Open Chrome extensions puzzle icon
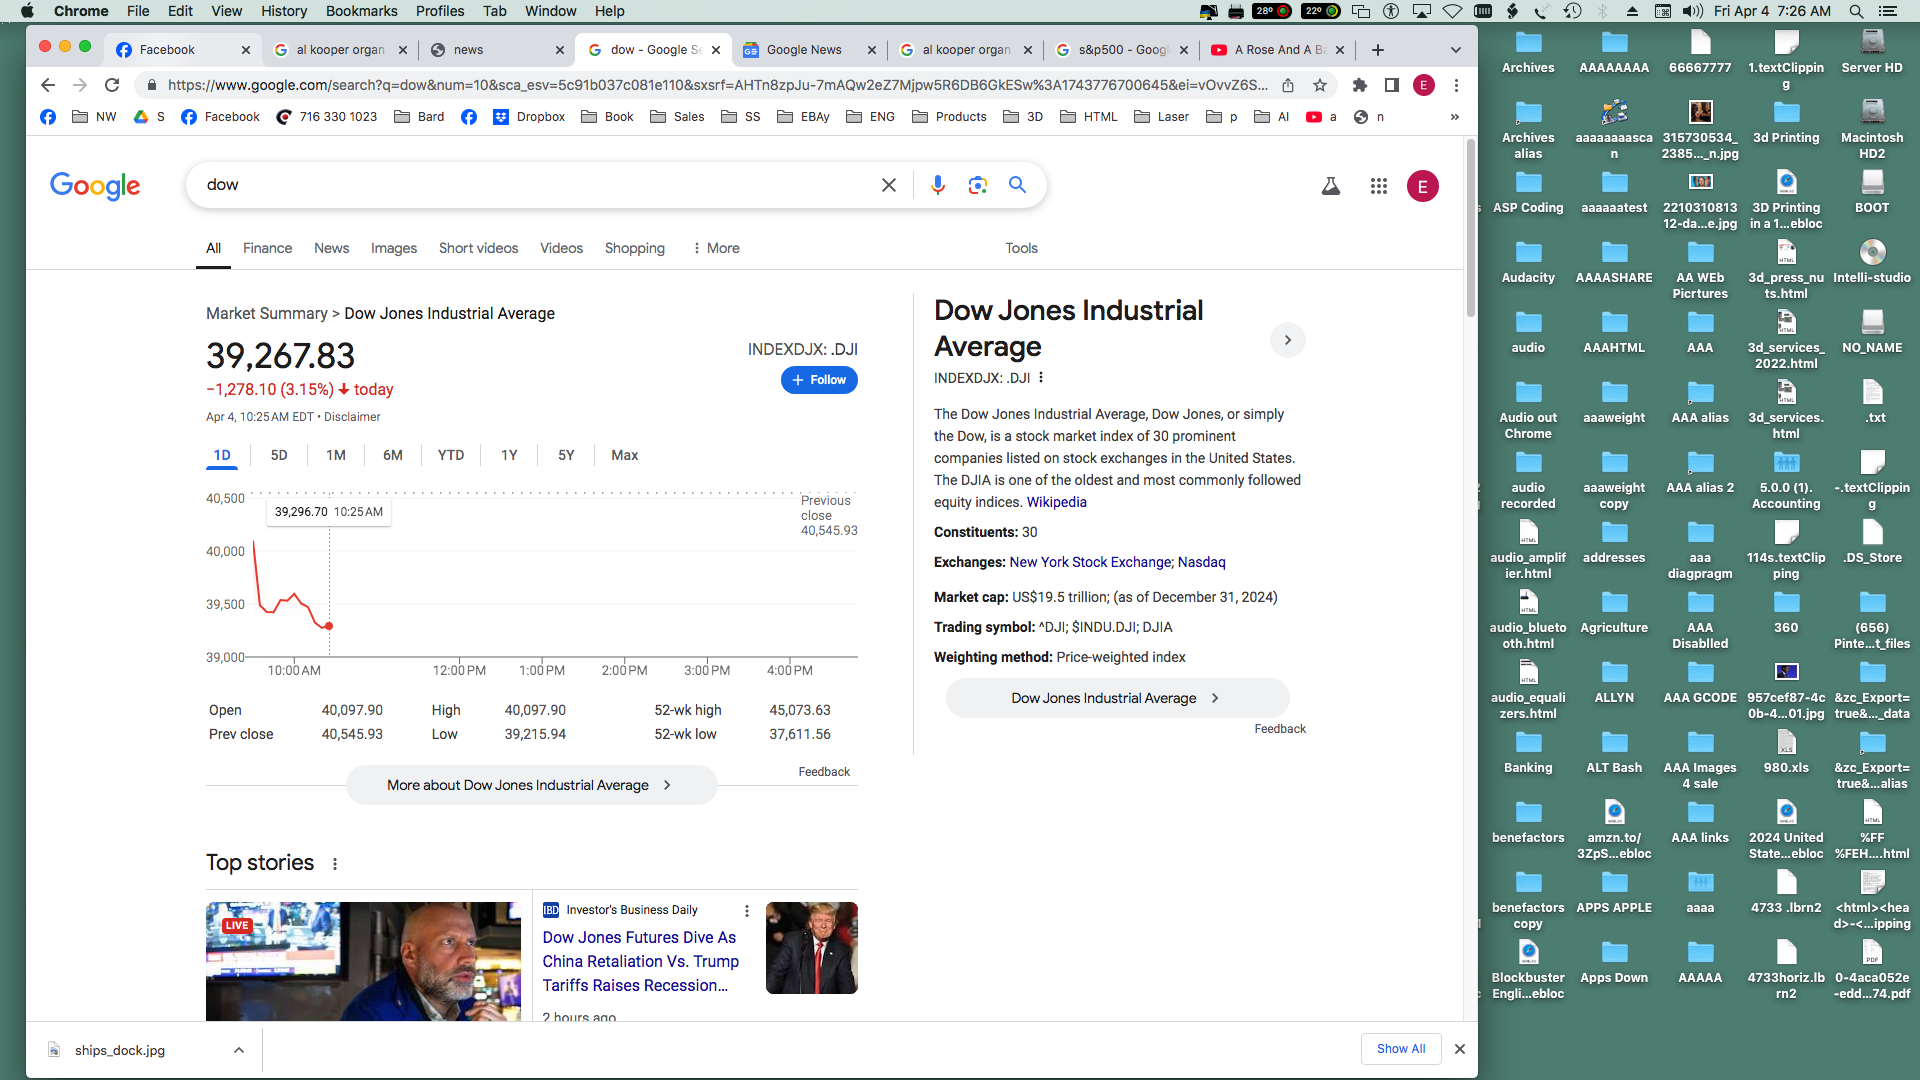Screen dimensions: 1920x1080 click(x=1359, y=85)
